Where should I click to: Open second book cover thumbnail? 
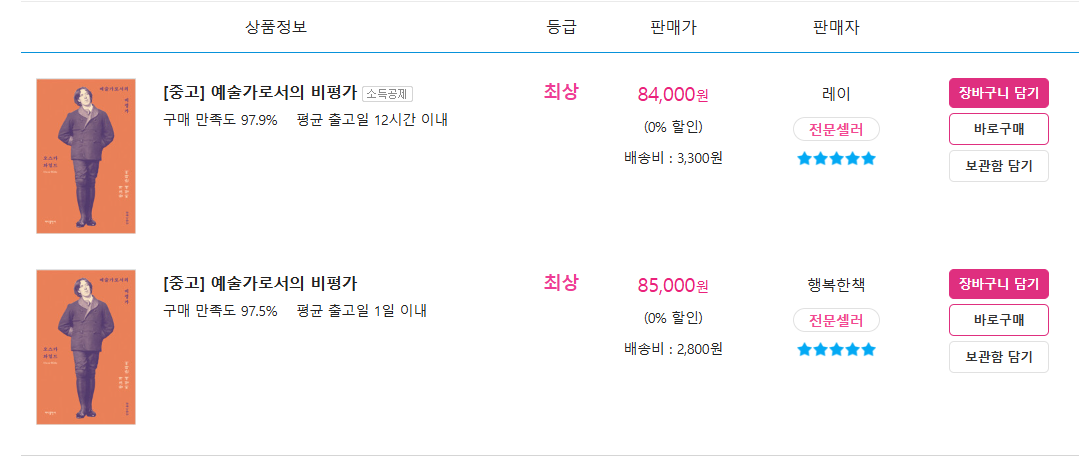point(86,347)
